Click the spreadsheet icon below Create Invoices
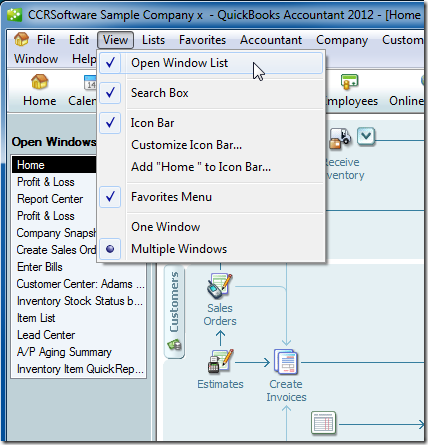The image size is (428, 445). point(323,423)
